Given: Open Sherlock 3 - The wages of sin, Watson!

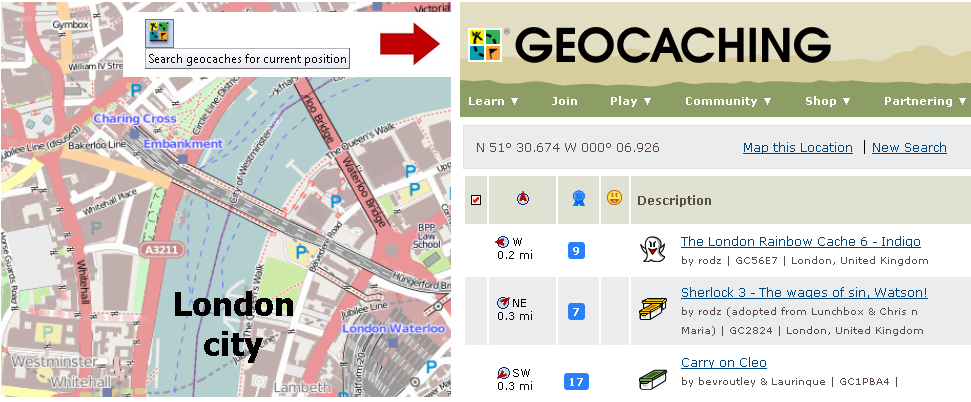Looking at the screenshot, I should coord(804,292).
